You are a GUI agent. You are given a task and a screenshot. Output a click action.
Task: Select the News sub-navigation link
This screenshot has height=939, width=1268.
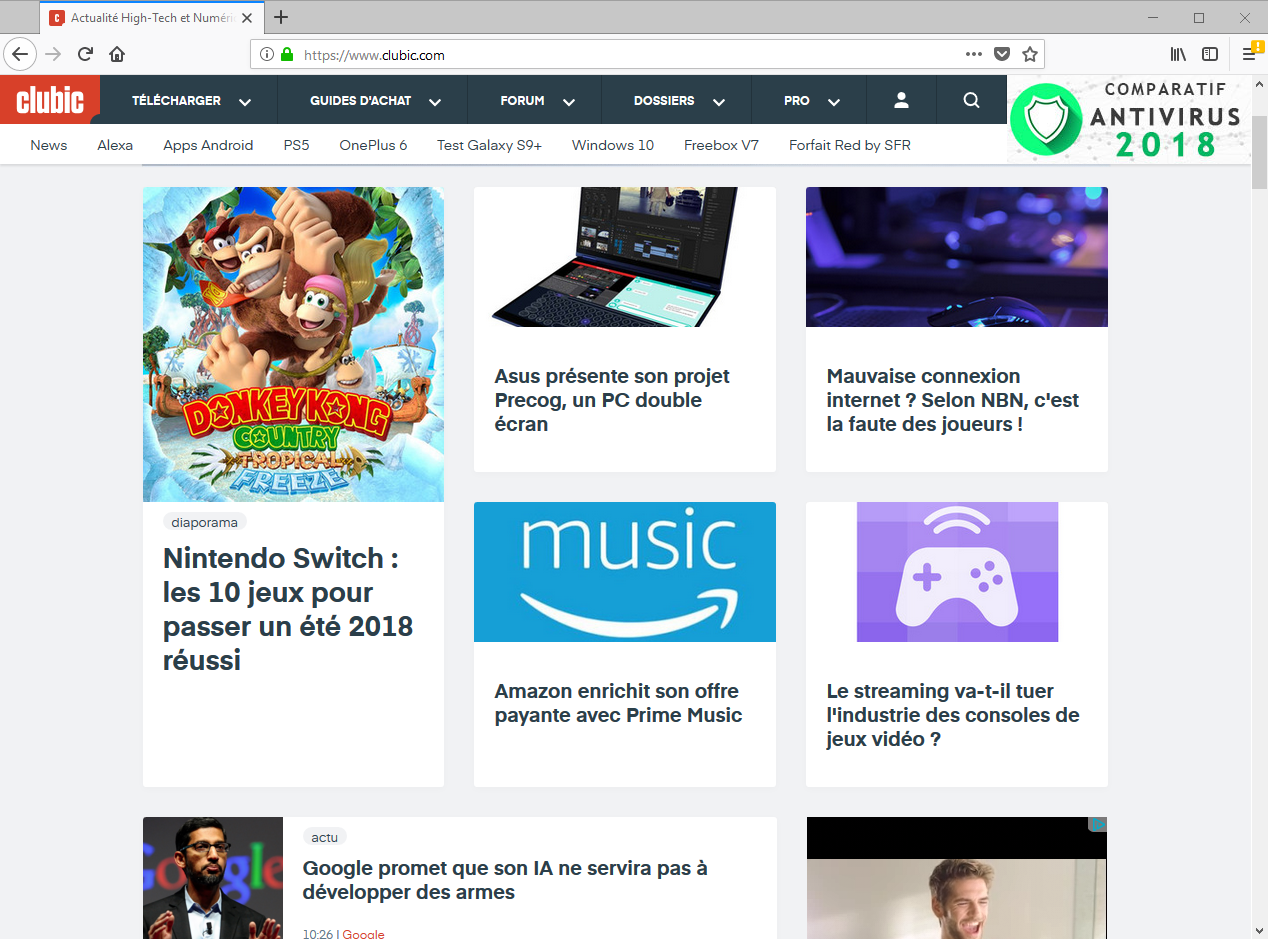click(x=49, y=145)
